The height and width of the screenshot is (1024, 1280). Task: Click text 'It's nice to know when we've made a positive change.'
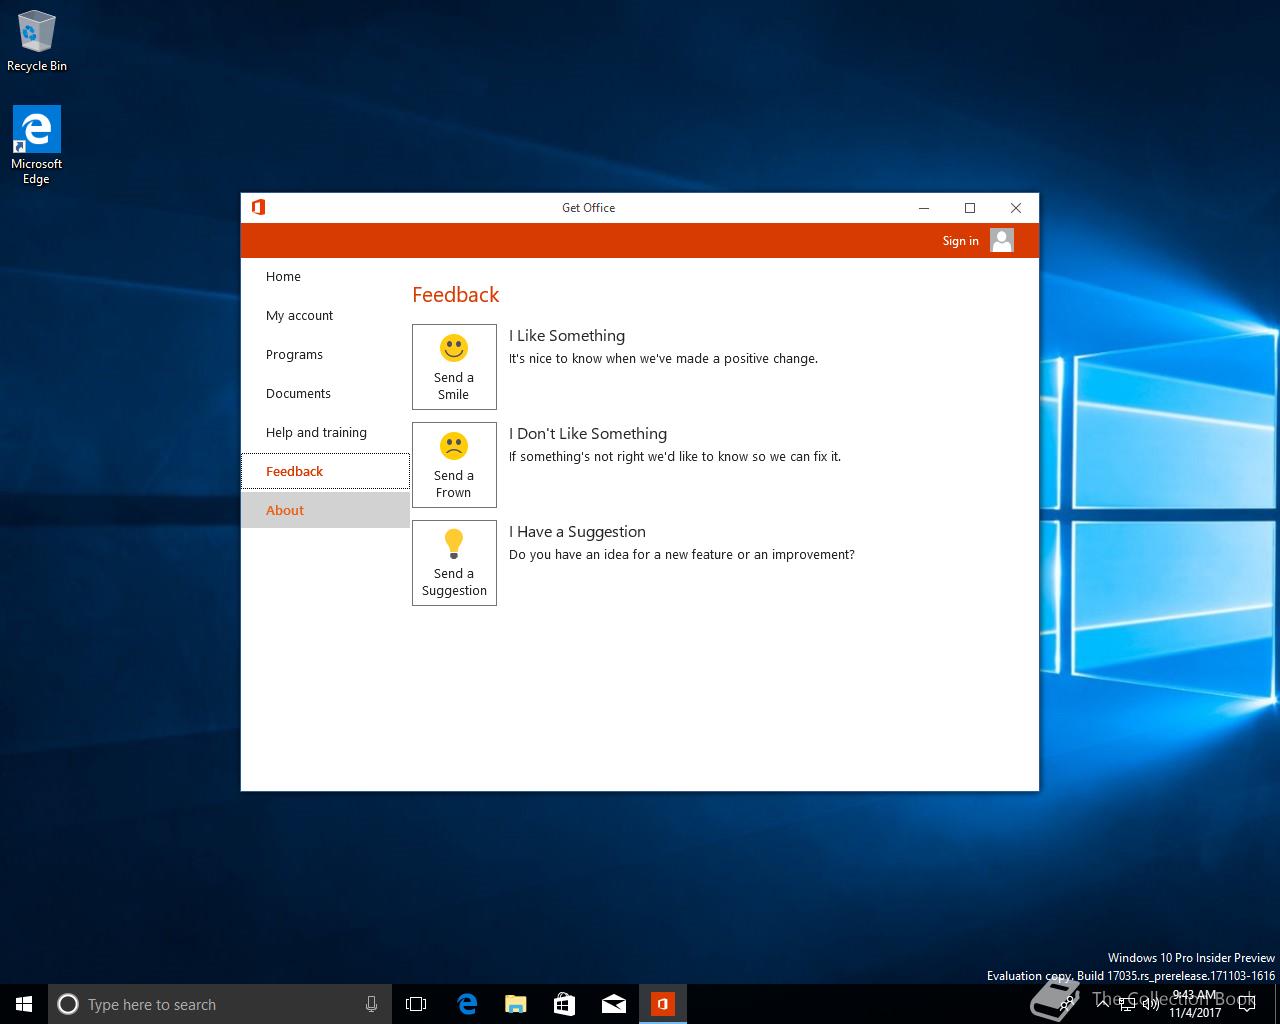click(x=663, y=359)
